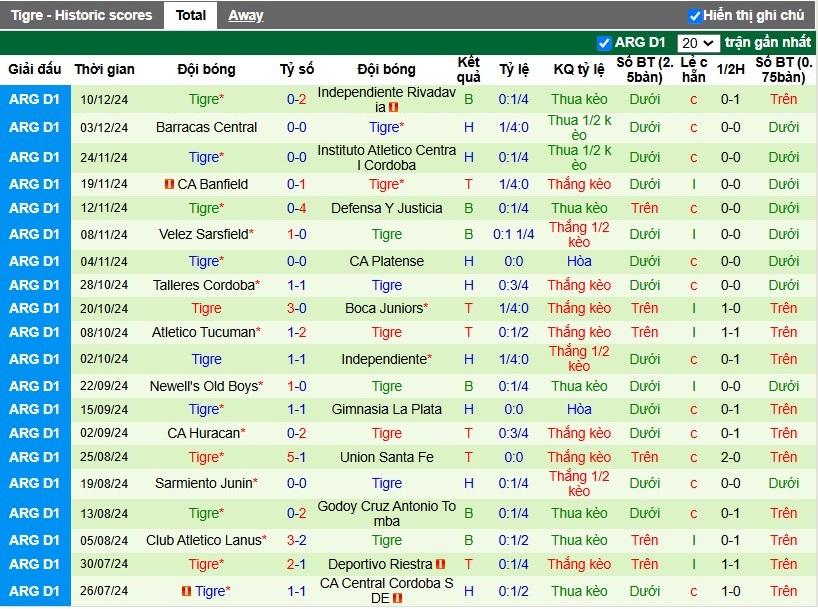Click the Thời gian column header
Image resolution: width=818 pixels, height=609 pixels.
[x=104, y=69]
